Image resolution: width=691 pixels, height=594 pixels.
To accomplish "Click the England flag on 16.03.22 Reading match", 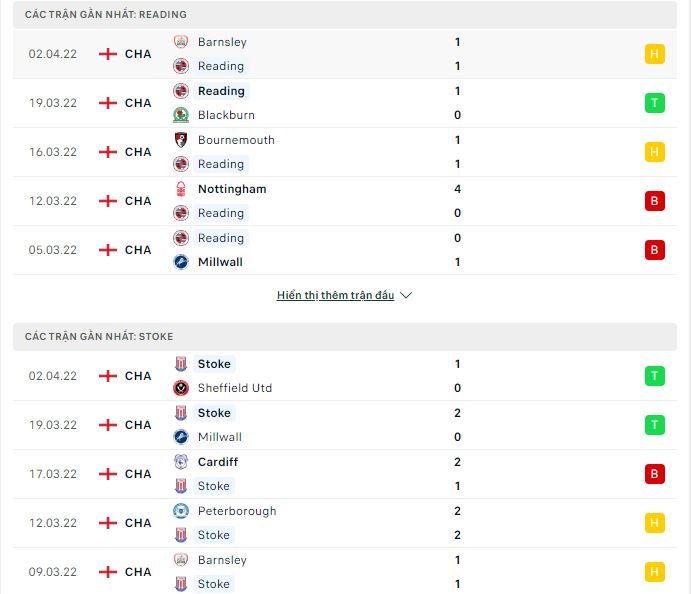I will tap(108, 152).
